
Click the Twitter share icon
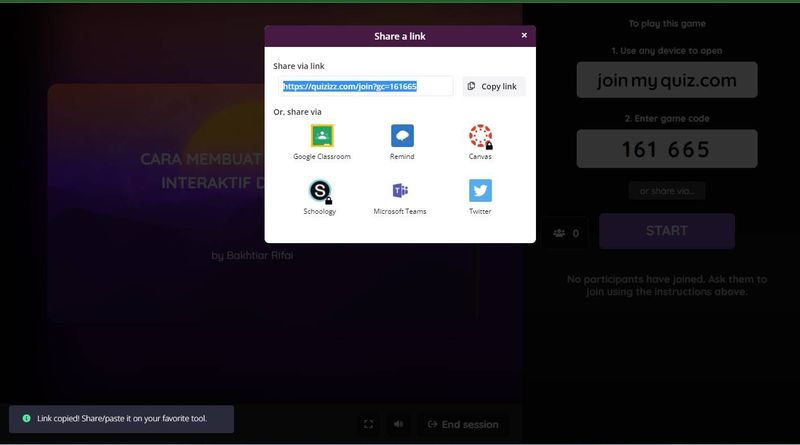pyautogui.click(x=480, y=191)
